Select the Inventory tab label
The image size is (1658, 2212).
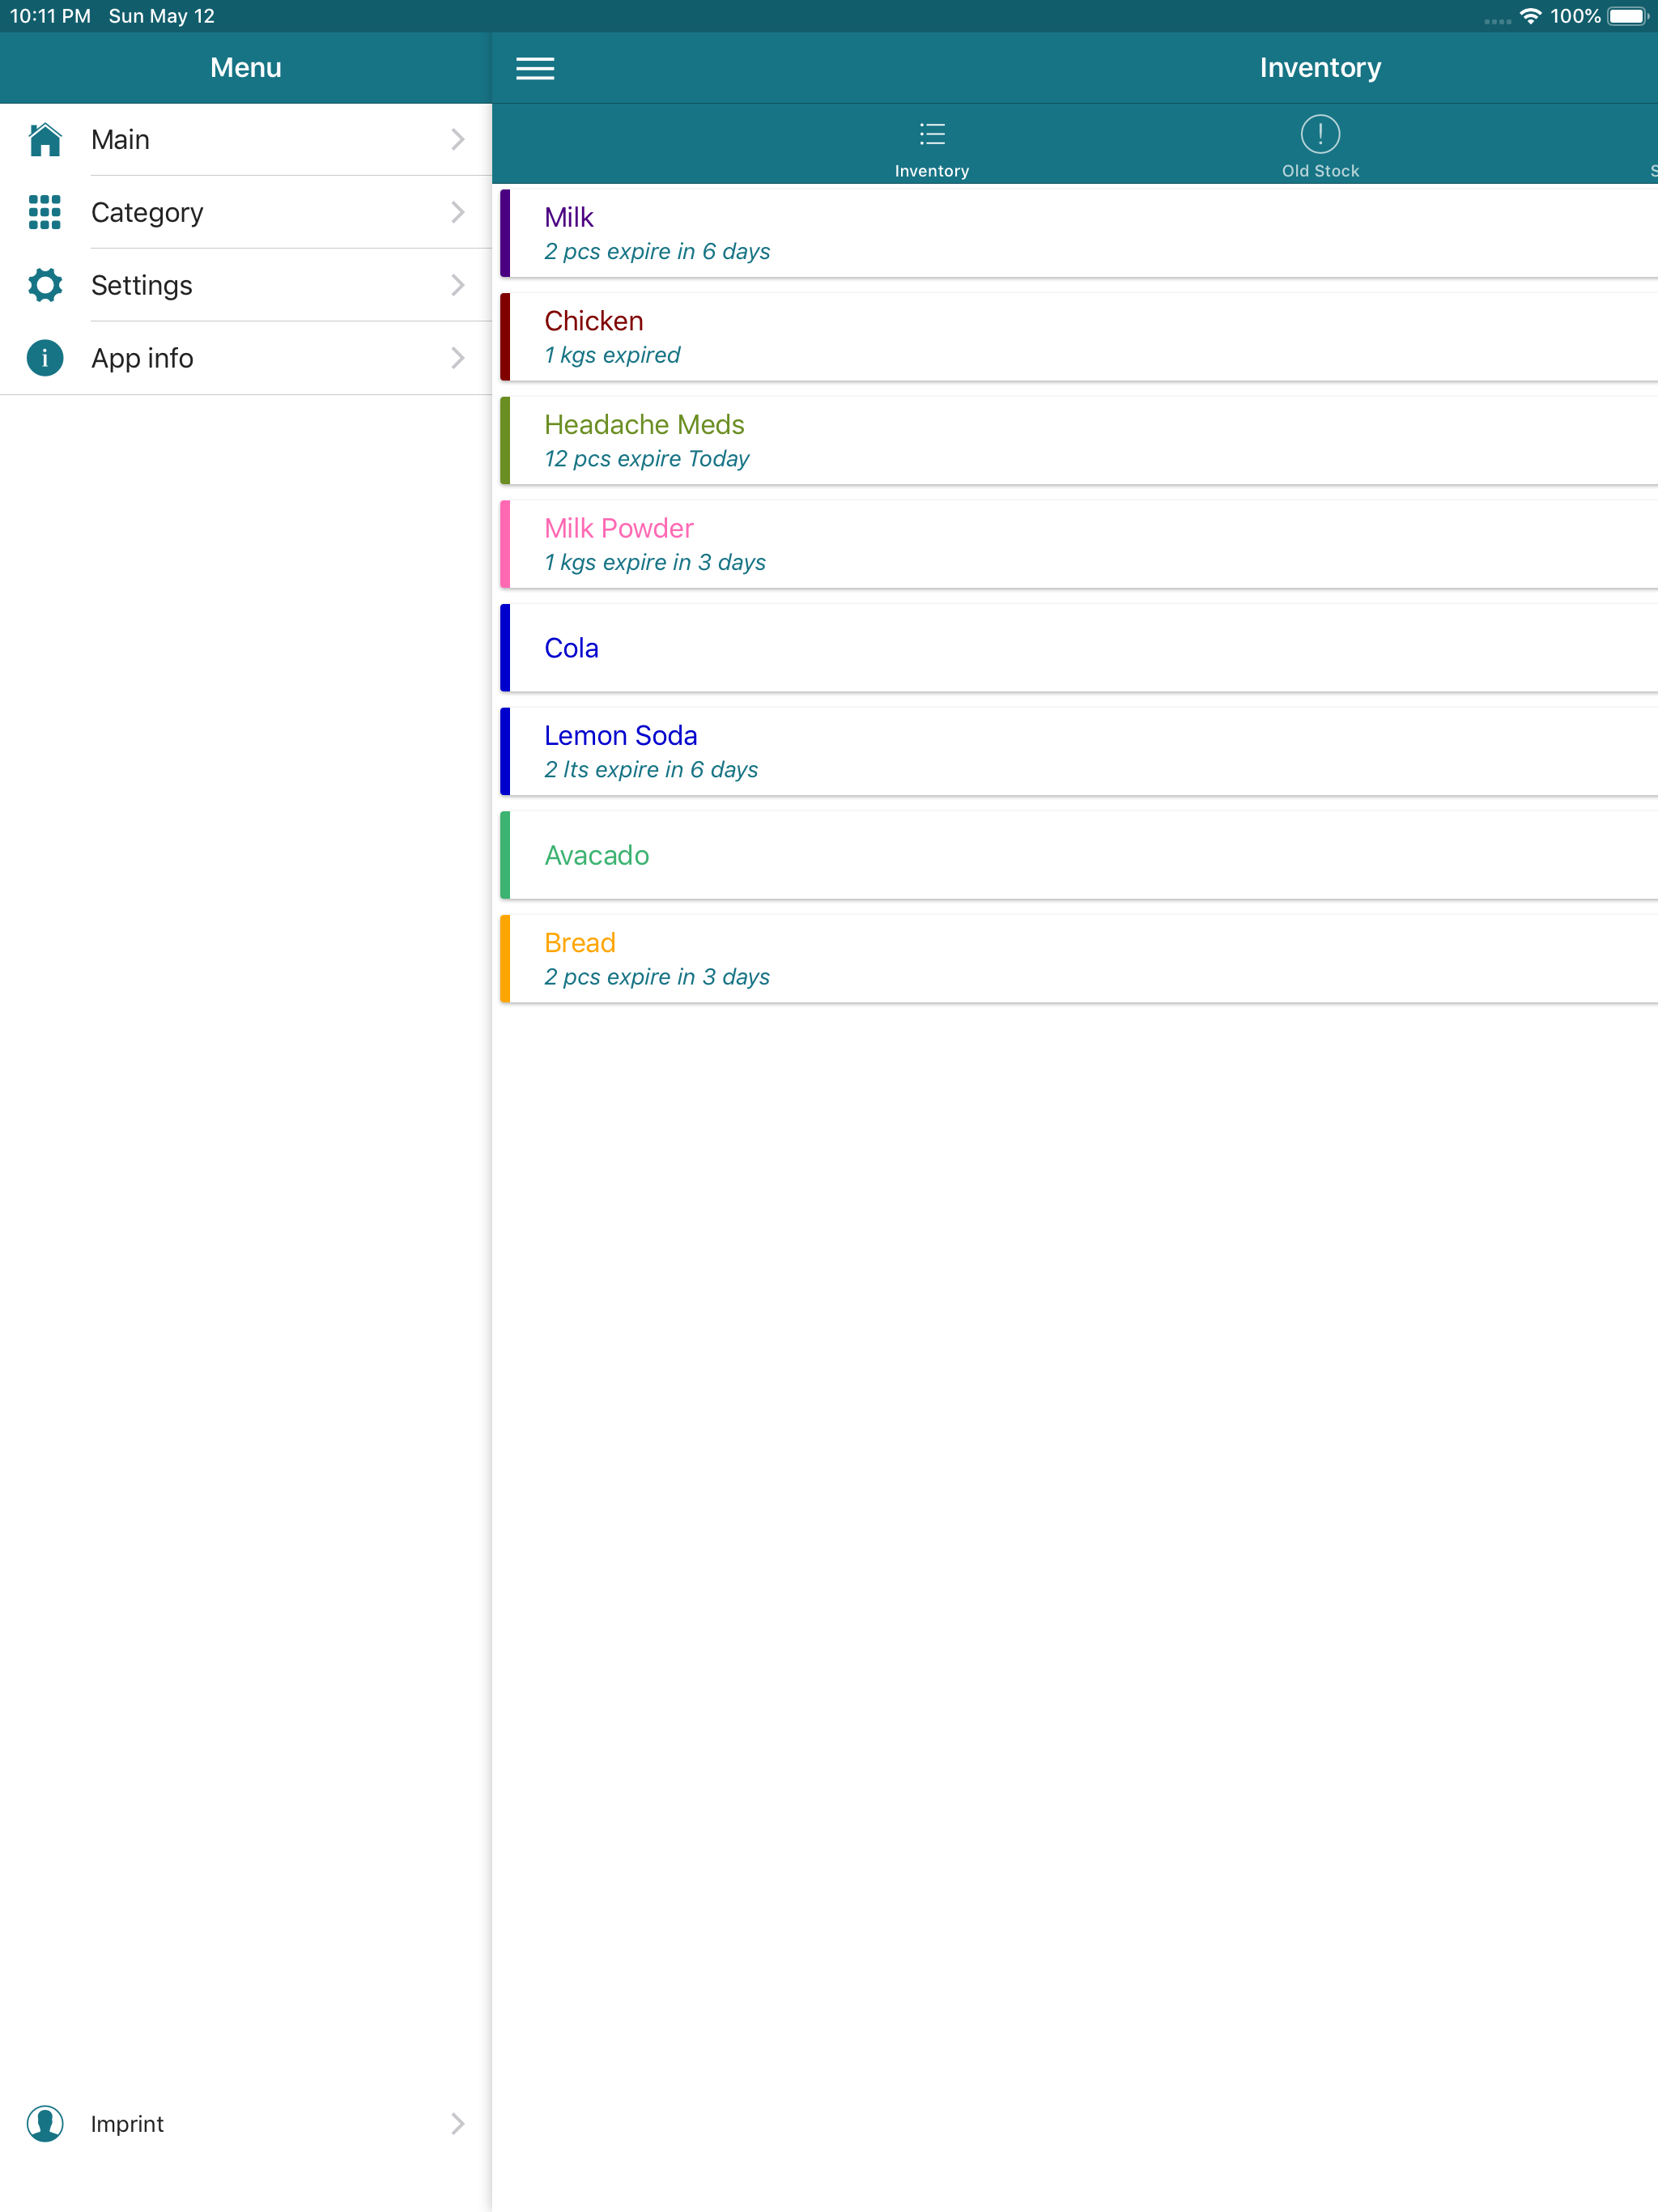[x=932, y=171]
